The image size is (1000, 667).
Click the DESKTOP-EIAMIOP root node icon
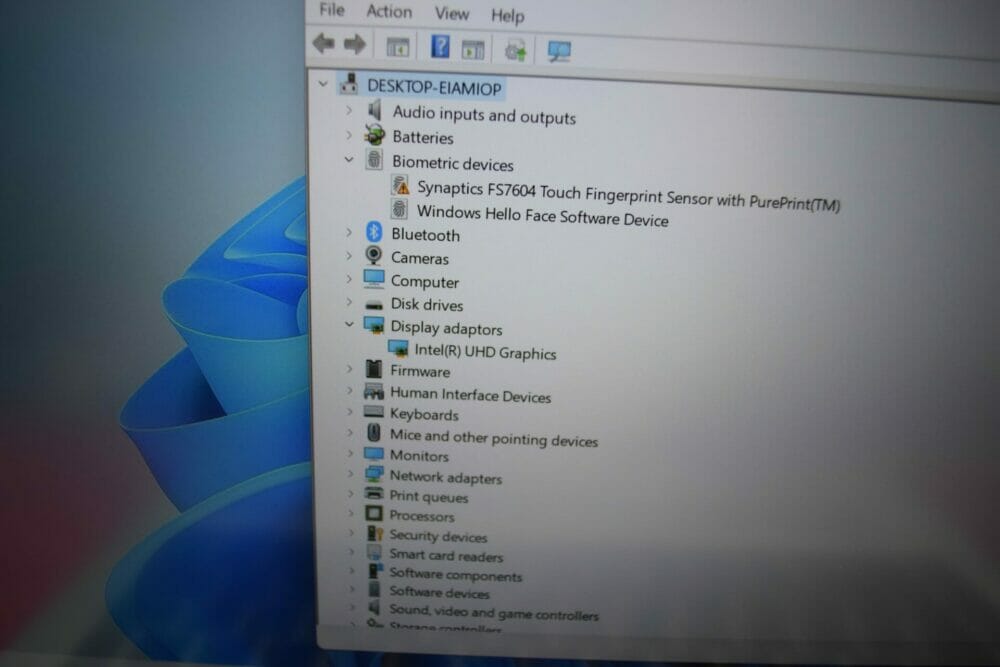click(349, 84)
